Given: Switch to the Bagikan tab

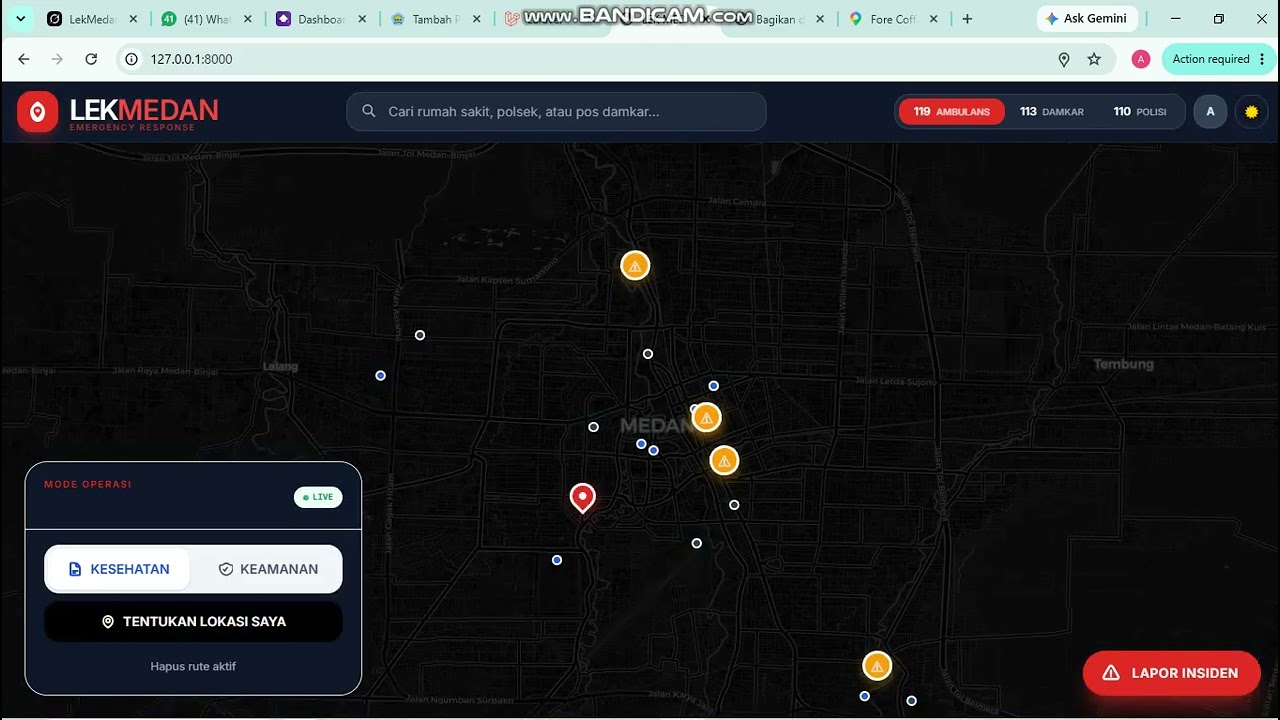Looking at the screenshot, I should (780, 19).
